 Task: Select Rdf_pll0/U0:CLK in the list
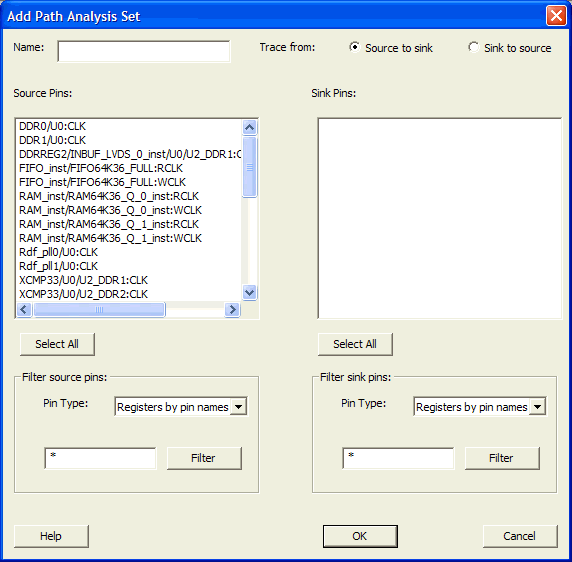[x=58, y=252]
